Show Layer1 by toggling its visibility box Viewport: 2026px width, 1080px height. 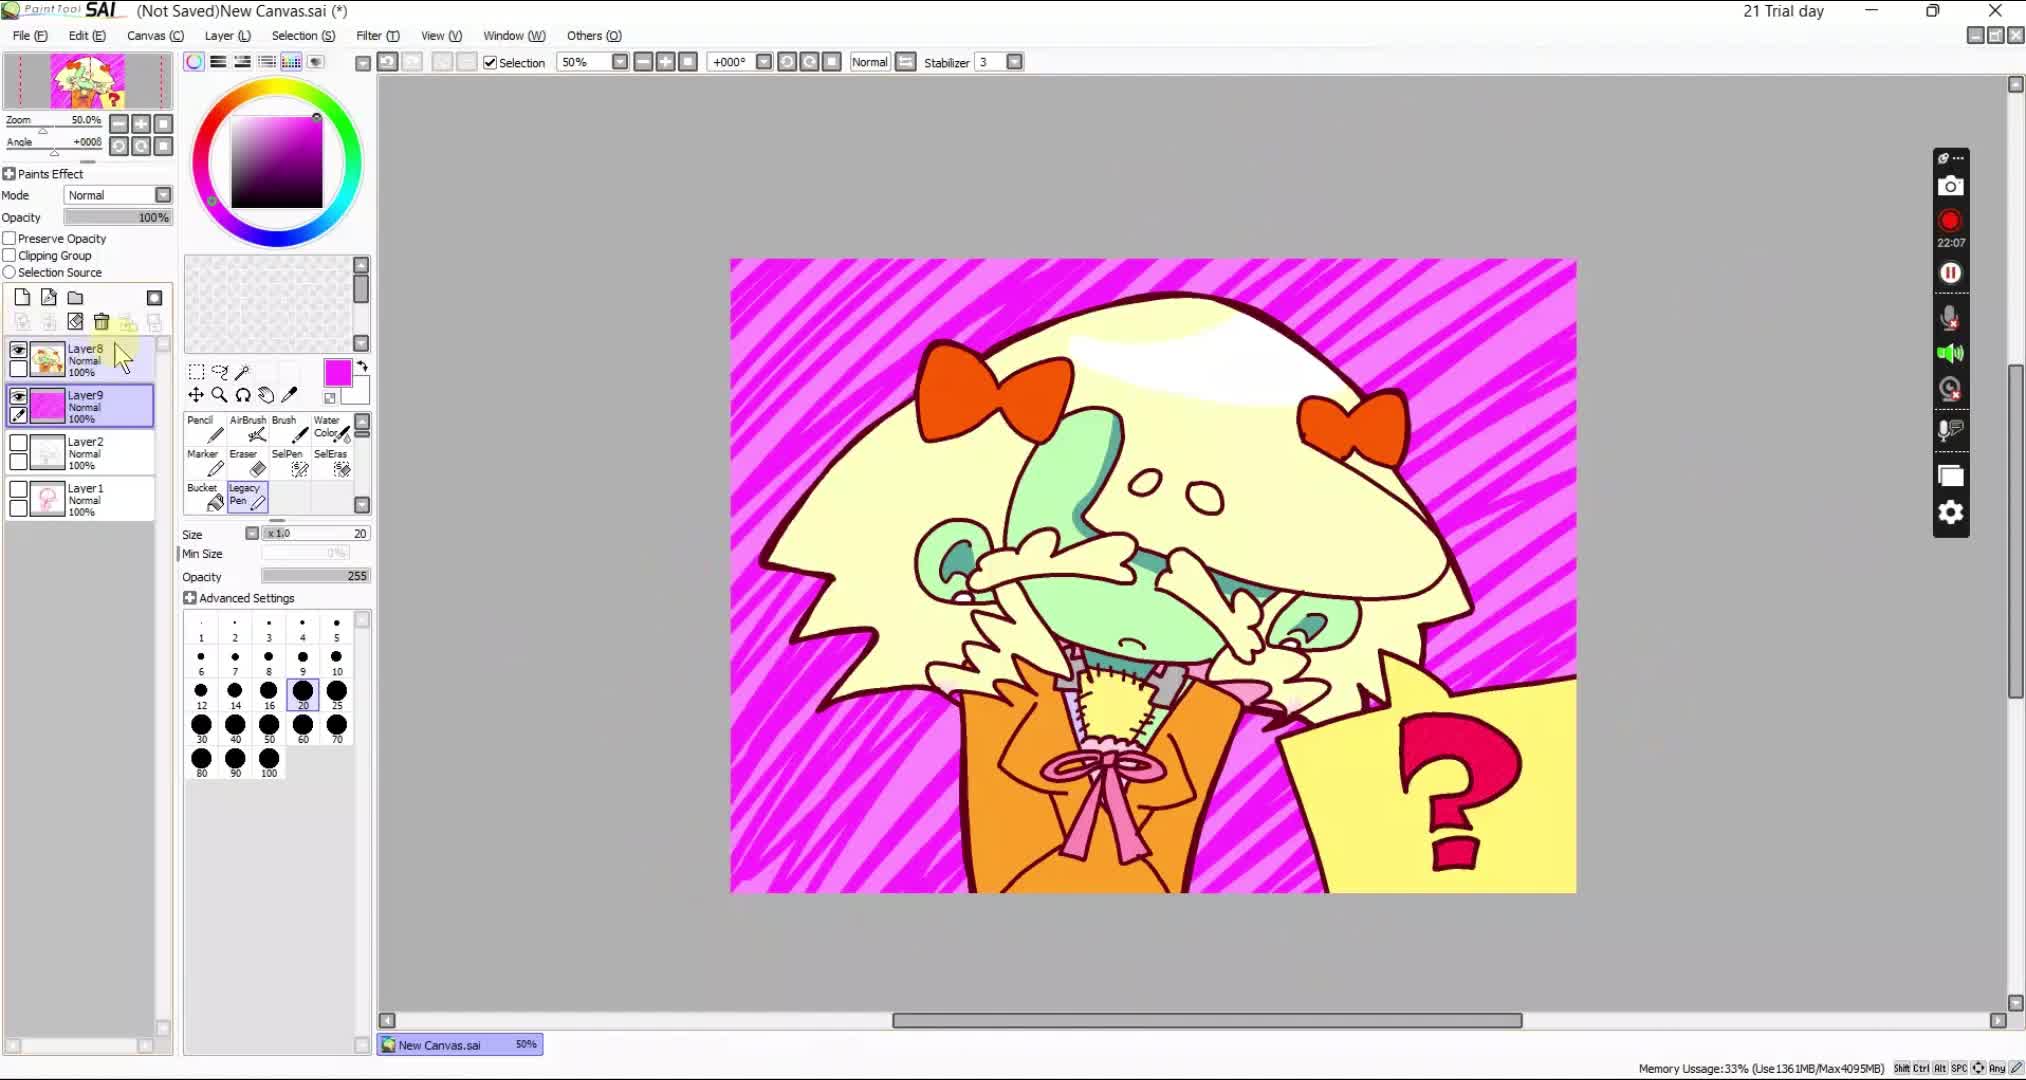(x=18, y=489)
